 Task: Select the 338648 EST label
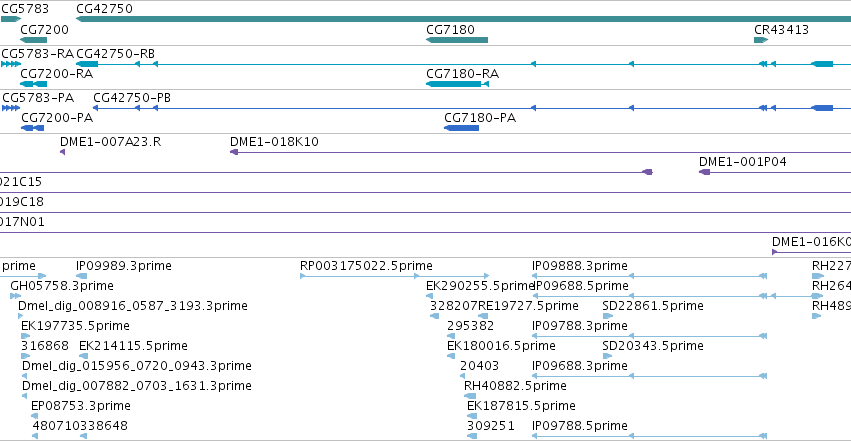(104, 426)
